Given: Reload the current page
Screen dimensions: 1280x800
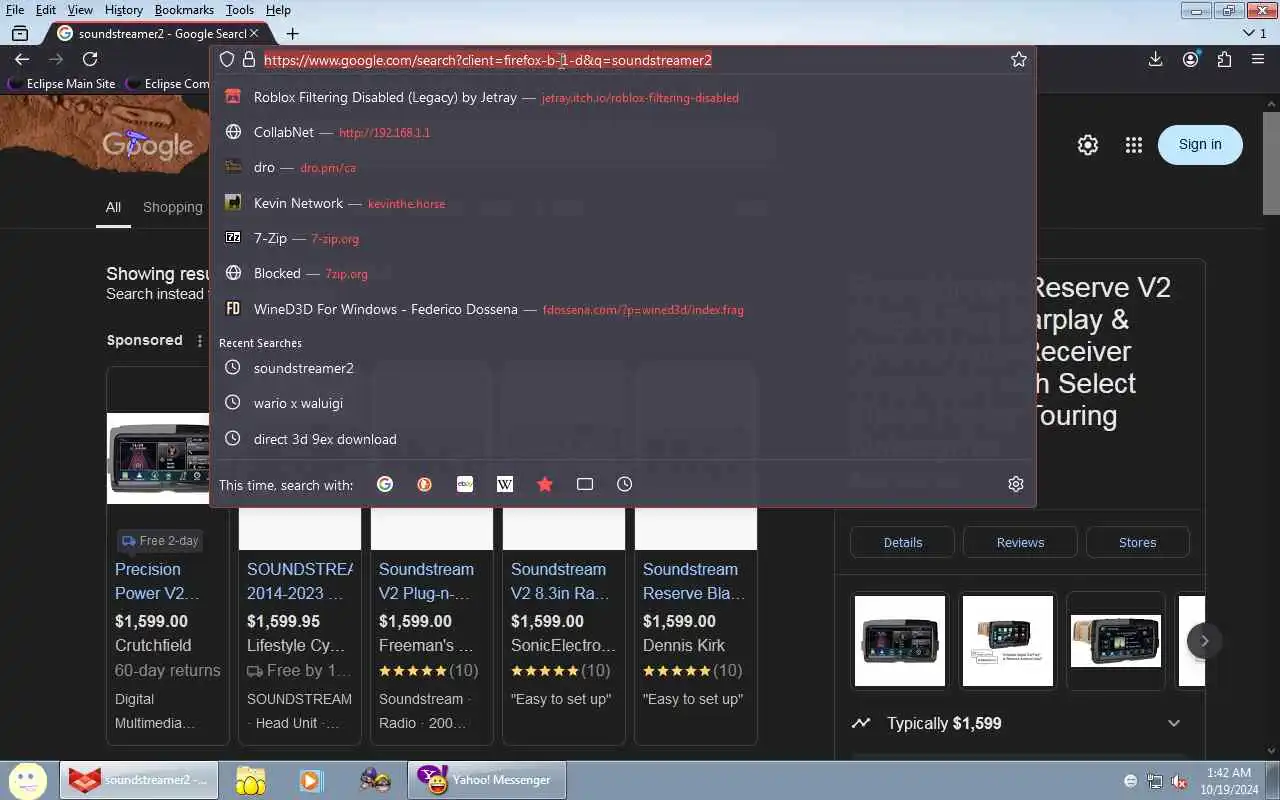Looking at the screenshot, I should point(90,60).
